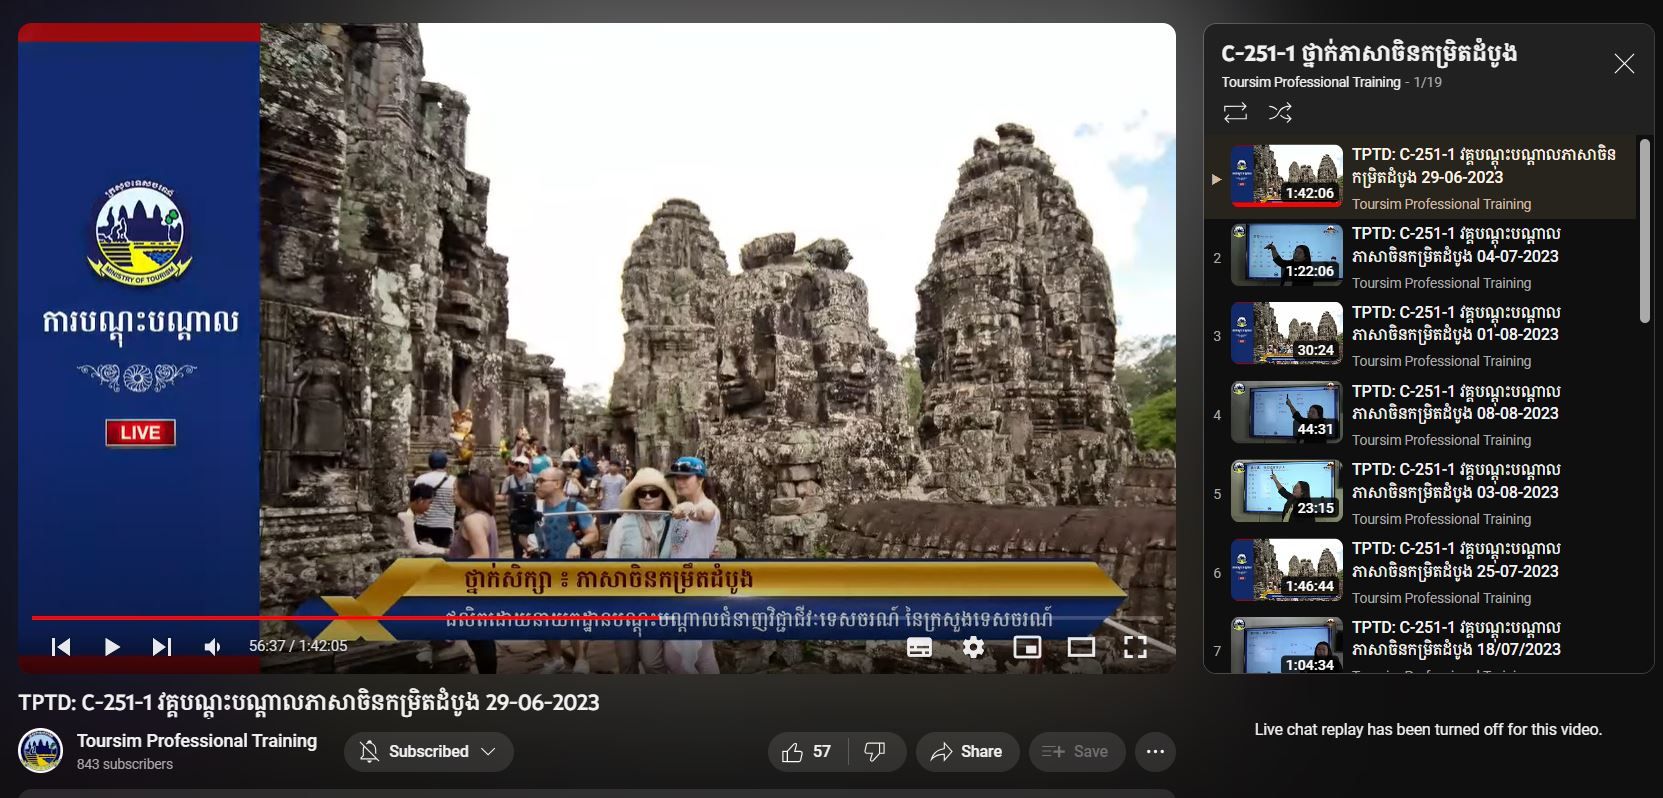1663x798 pixels.
Task: Toggle shuffle playlist icon
Action: 1280,112
